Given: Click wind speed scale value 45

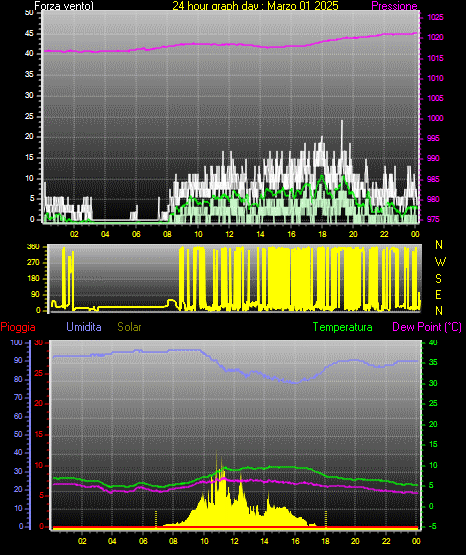Looking at the screenshot, I should 29,34.
